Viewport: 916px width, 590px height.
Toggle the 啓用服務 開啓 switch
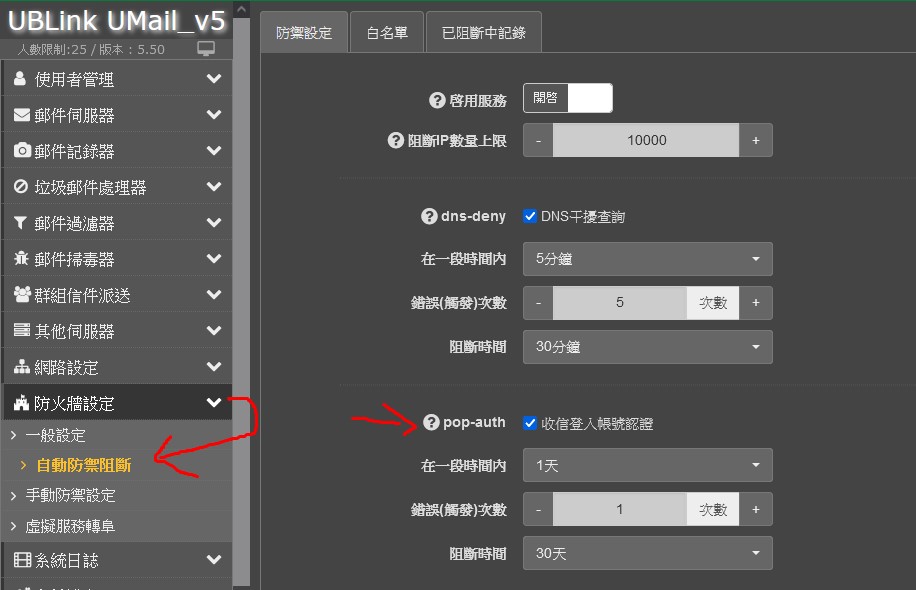point(567,98)
